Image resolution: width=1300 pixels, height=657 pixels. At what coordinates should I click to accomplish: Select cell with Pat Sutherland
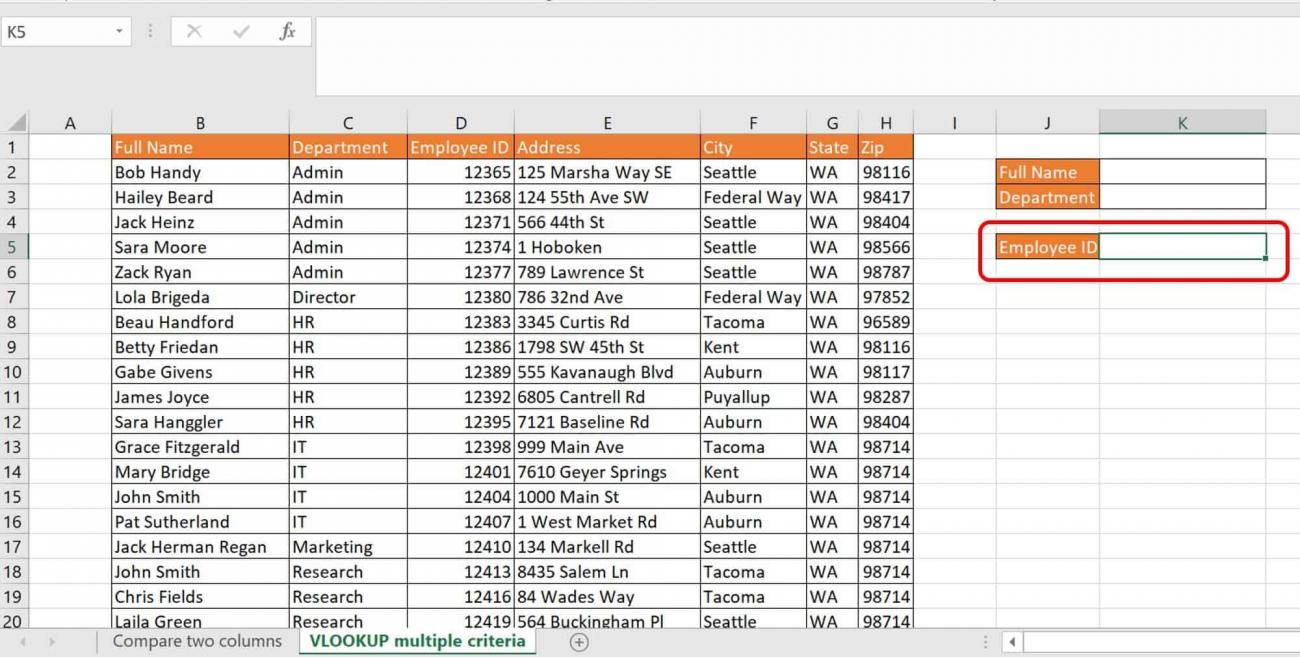[x=200, y=522]
